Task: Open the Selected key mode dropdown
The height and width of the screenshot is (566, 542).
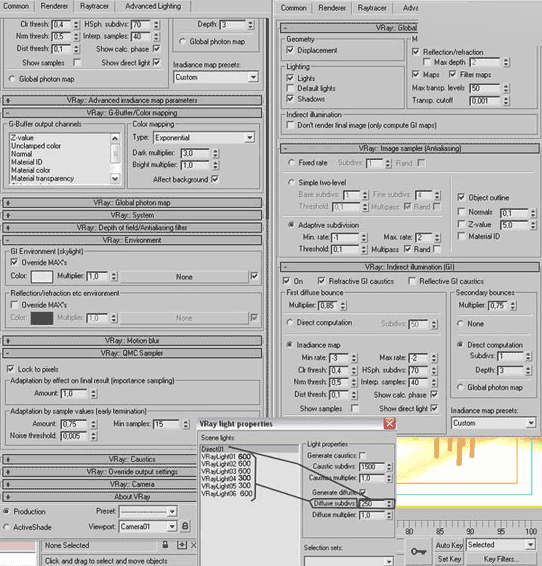Action: click(530, 544)
